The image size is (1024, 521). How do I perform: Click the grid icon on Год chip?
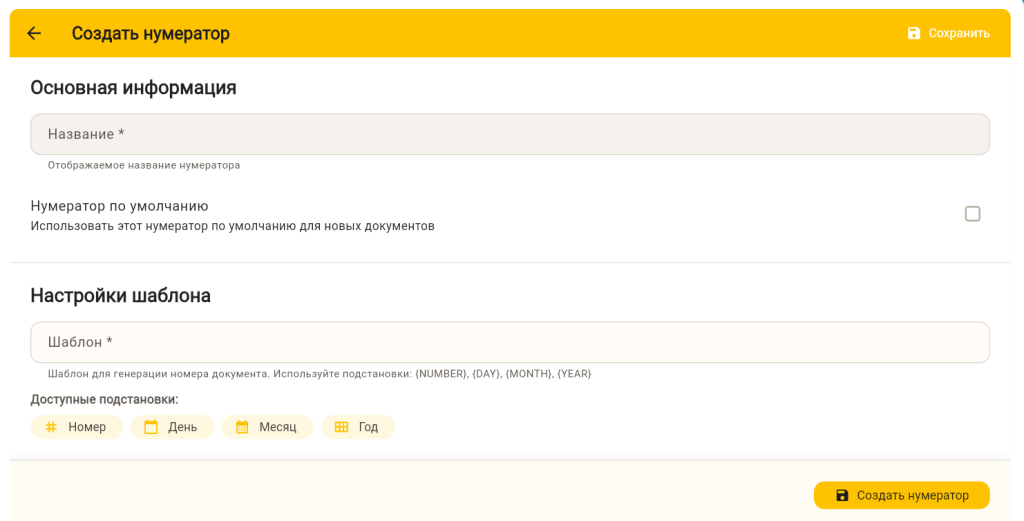tap(341, 427)
